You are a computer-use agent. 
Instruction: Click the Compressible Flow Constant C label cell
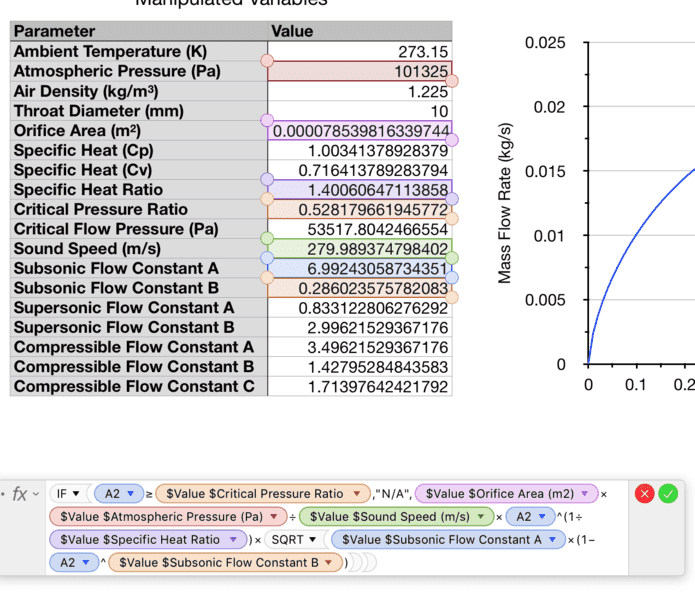[x=138, y=386]
